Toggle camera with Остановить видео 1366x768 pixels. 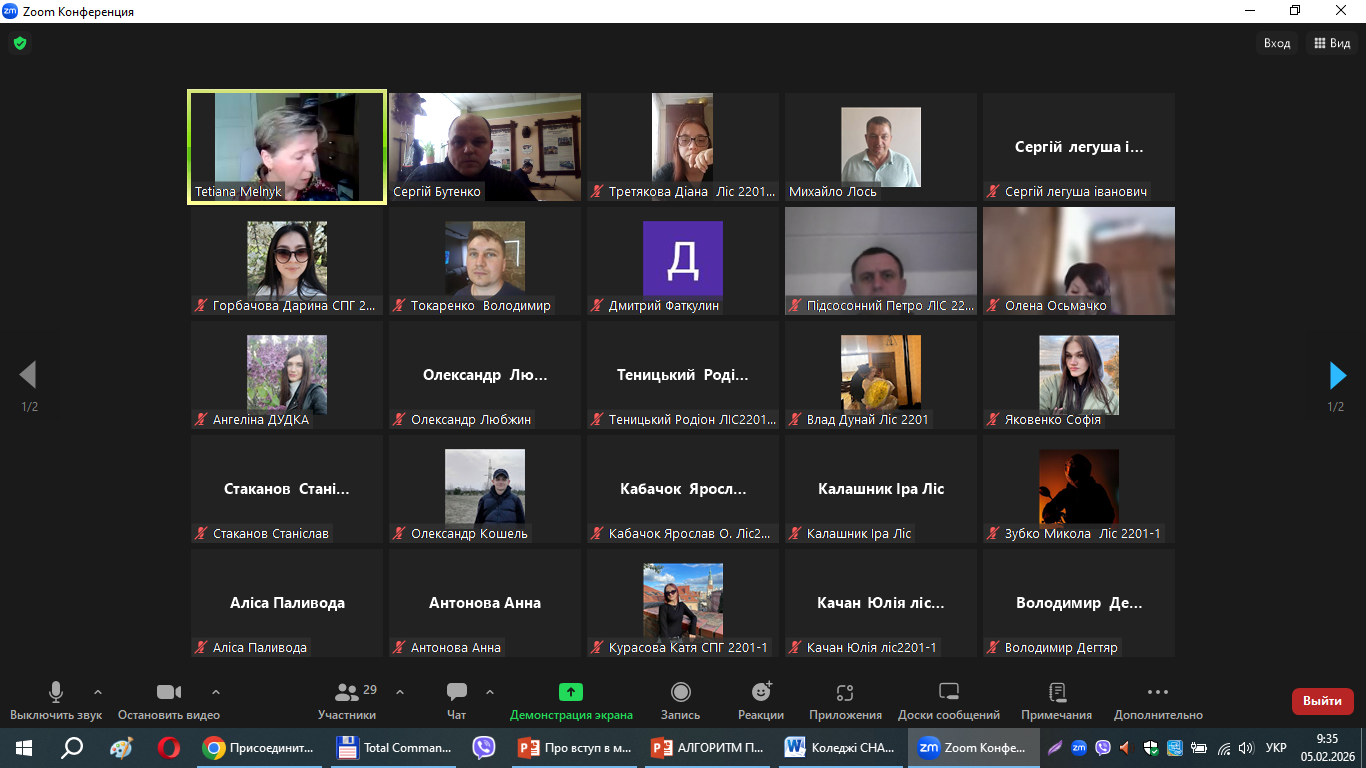click(x=169, y=700)
